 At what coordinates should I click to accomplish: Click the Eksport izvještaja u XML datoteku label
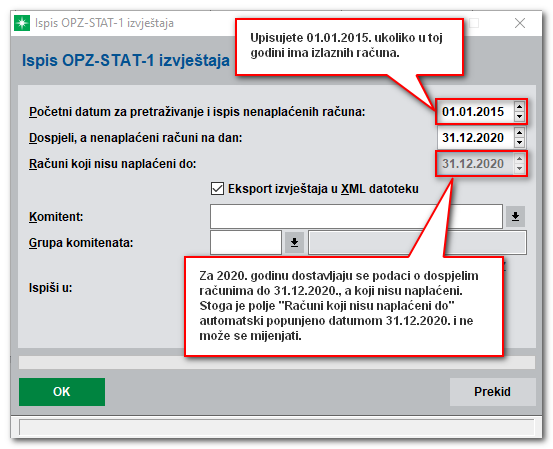pyautogui.click(x=323, y=189)
